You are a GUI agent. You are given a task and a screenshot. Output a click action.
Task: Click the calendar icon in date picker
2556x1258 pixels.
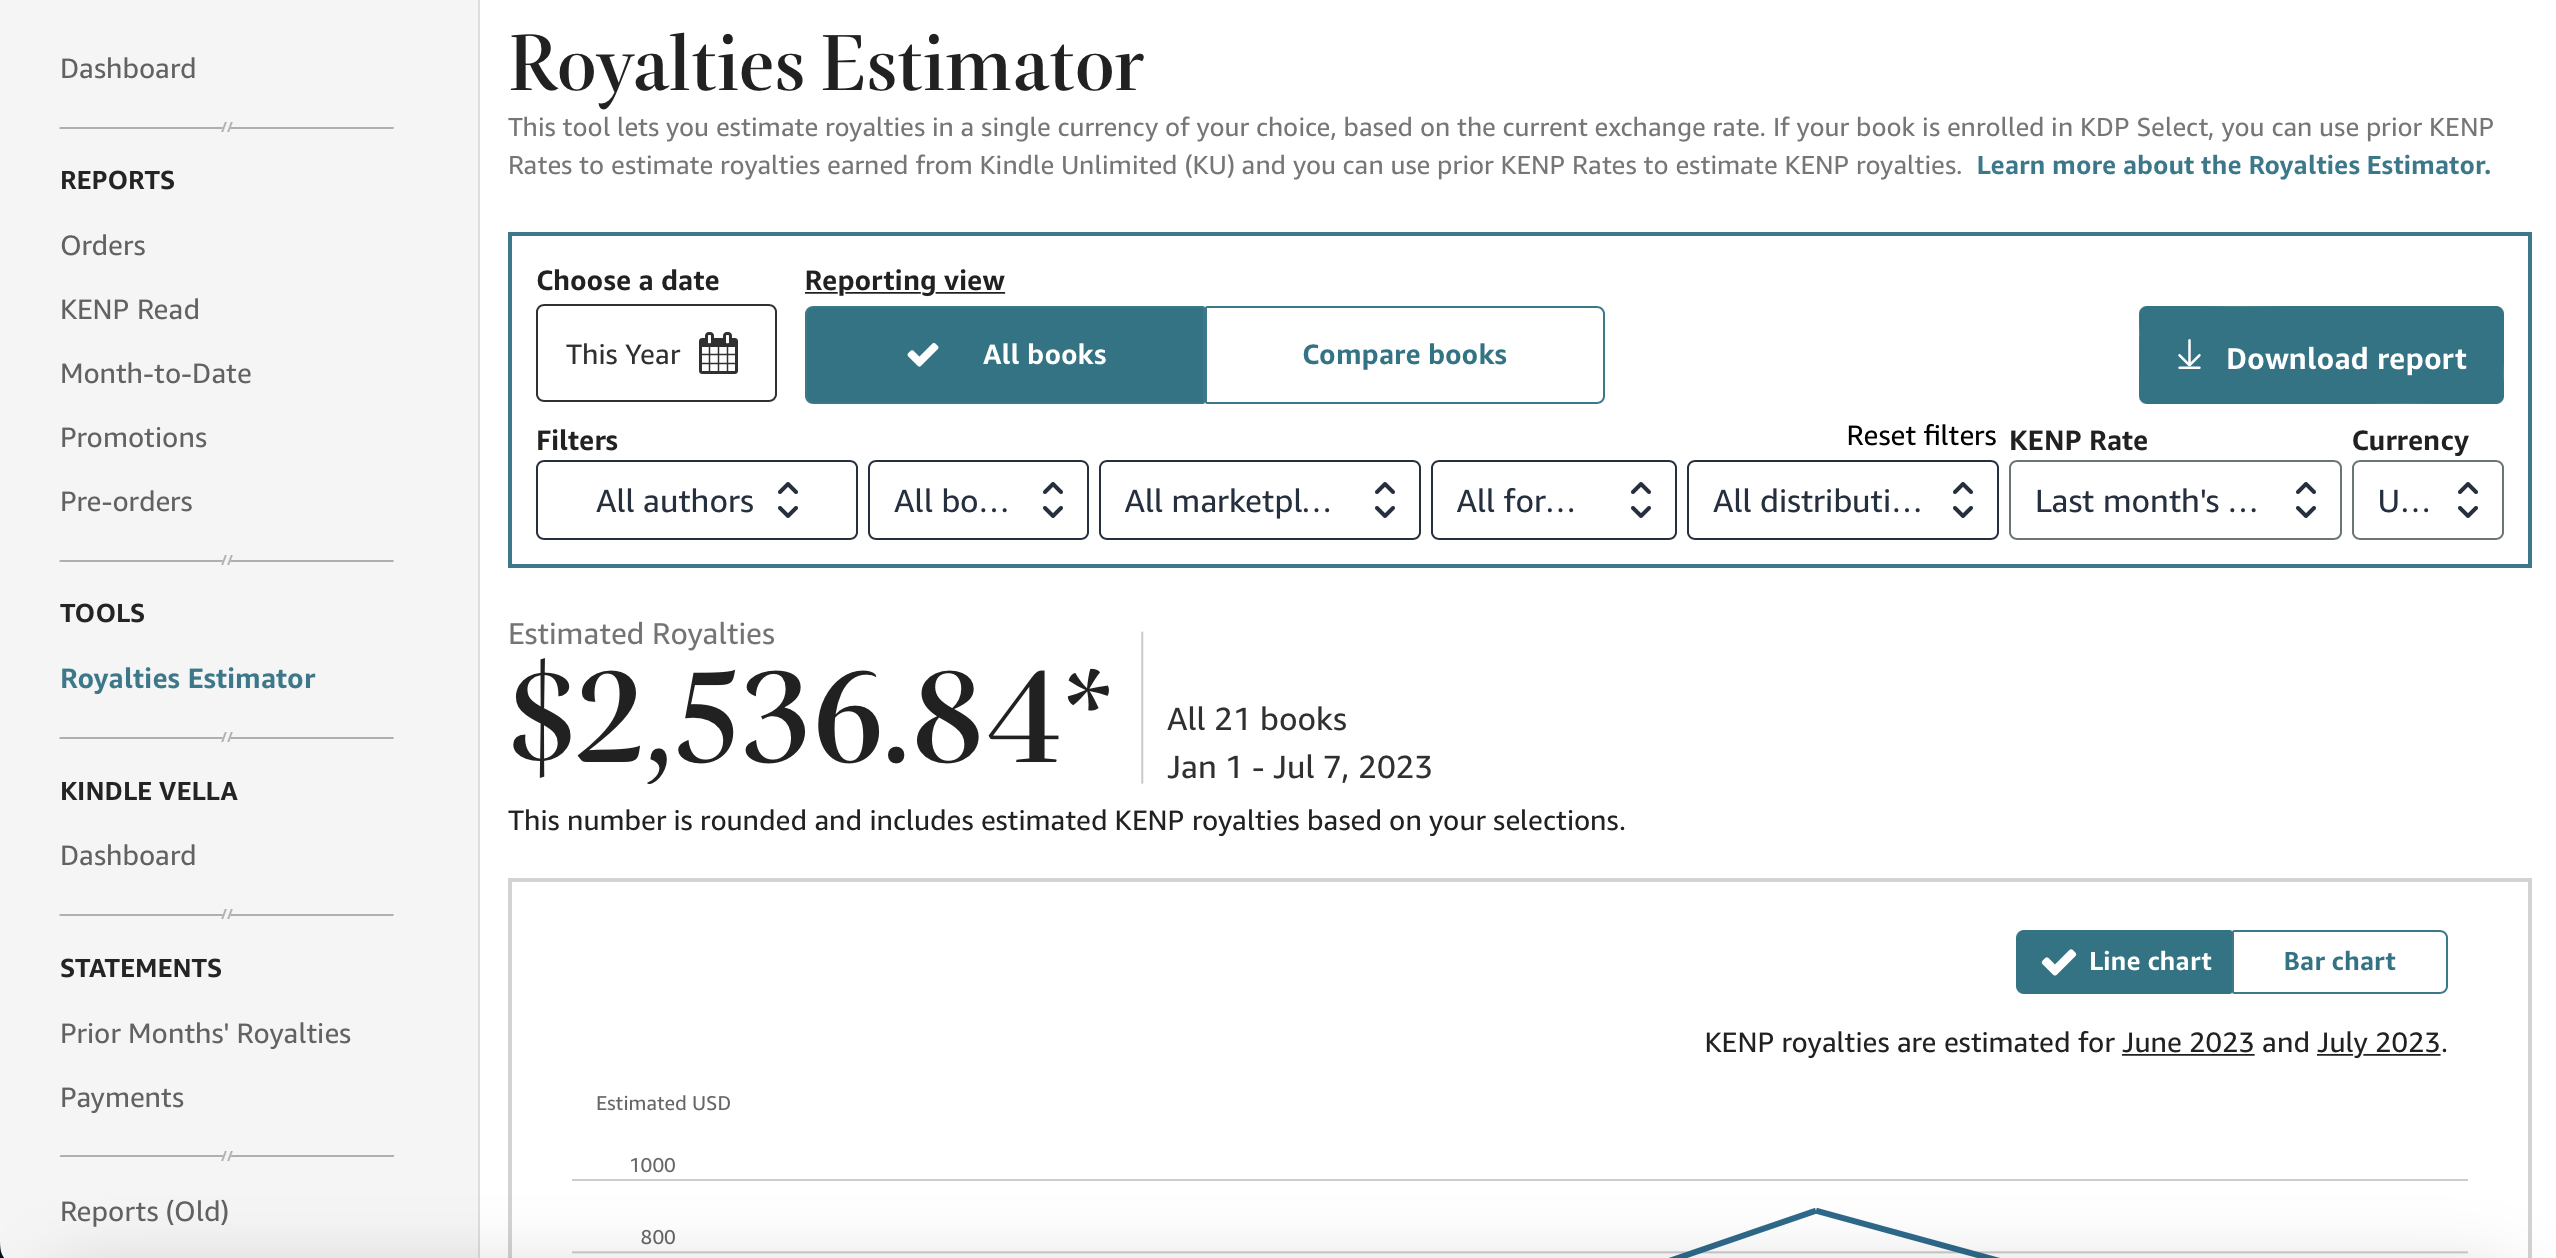(x=718, y=354)
